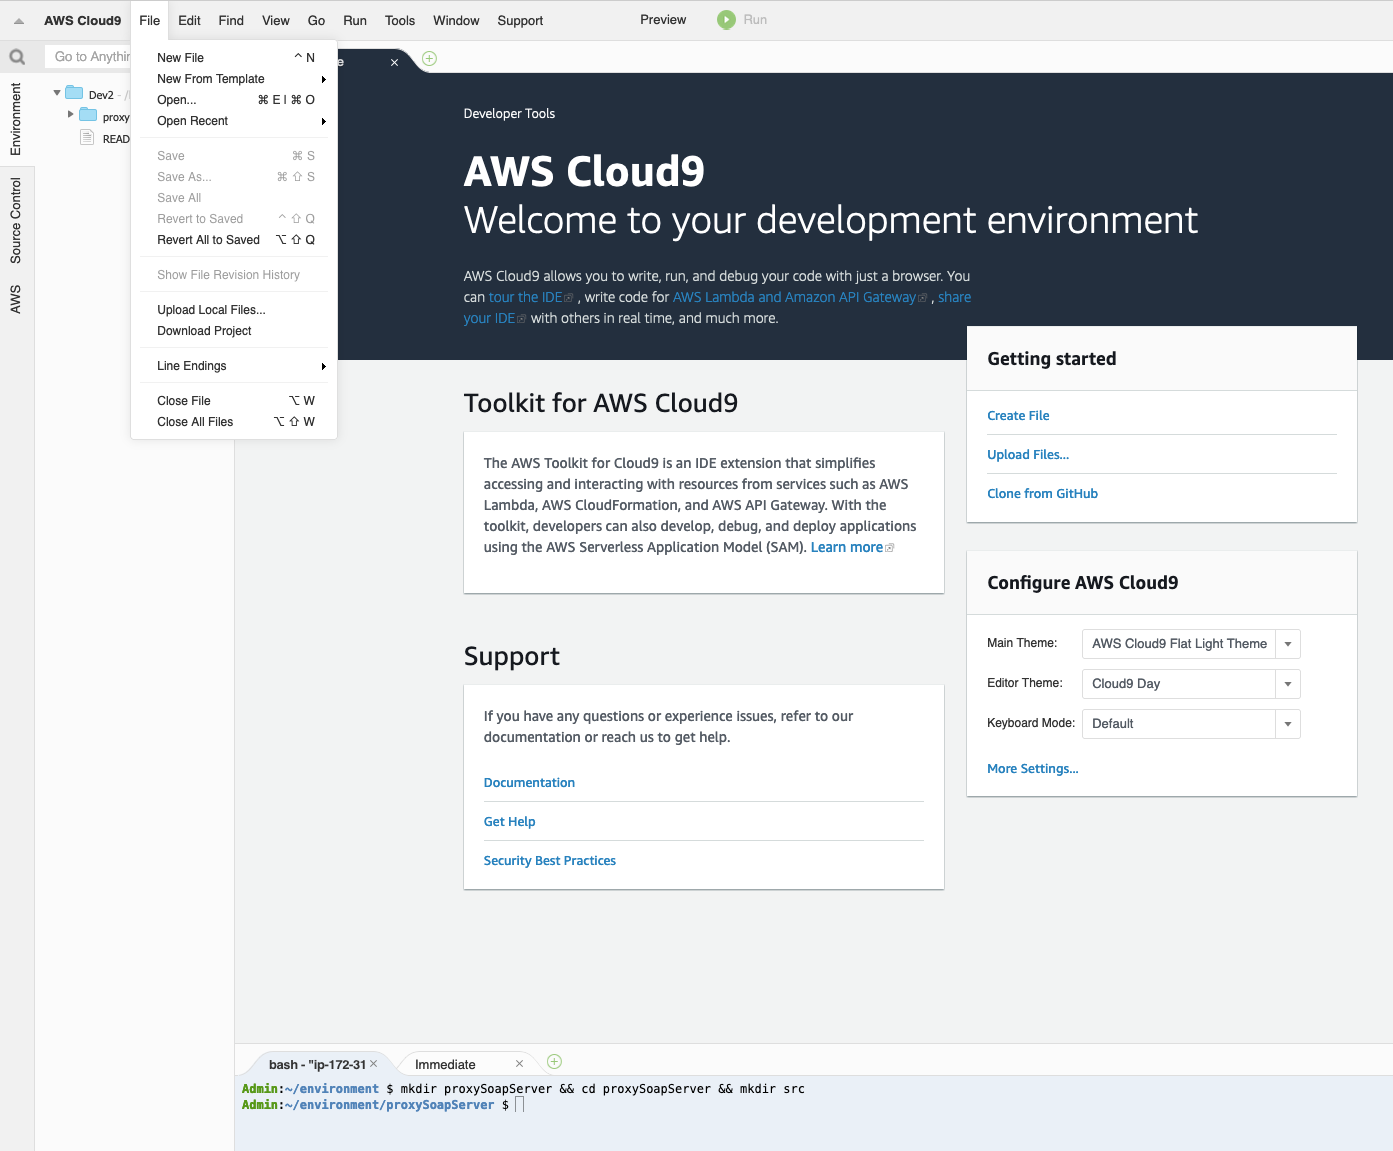Close the Immediate tab
Screen dimensions: 1393x1151
pos(519,1064)
